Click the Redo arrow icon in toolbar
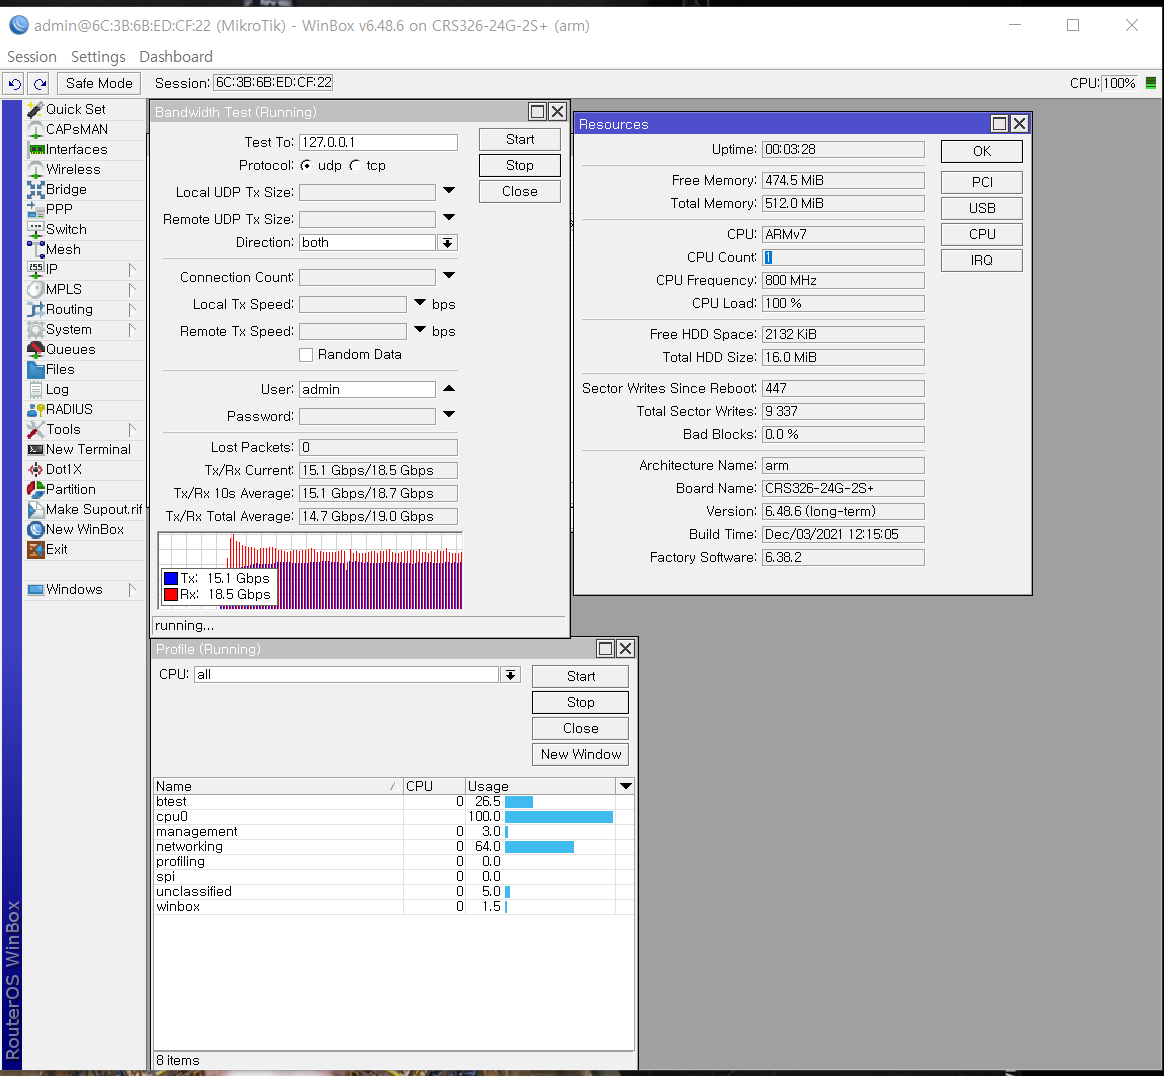1164x1076 pixels. (x=40, y=84)
